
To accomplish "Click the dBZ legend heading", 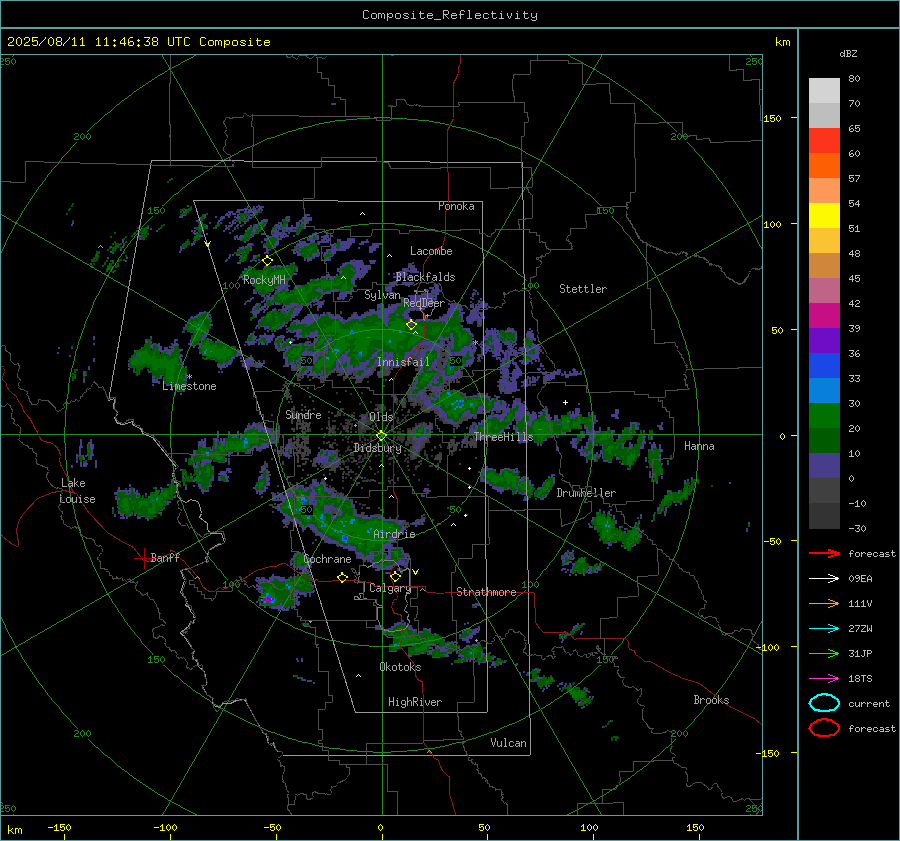I will [848, 53].
